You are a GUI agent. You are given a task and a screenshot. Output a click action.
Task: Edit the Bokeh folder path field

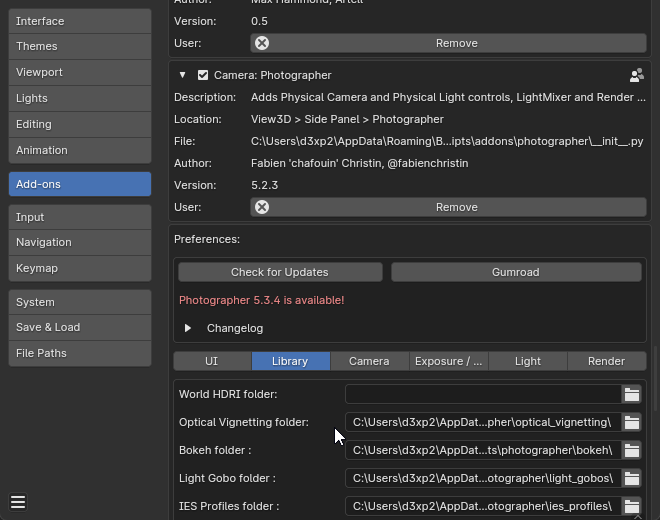click(483, 451)
